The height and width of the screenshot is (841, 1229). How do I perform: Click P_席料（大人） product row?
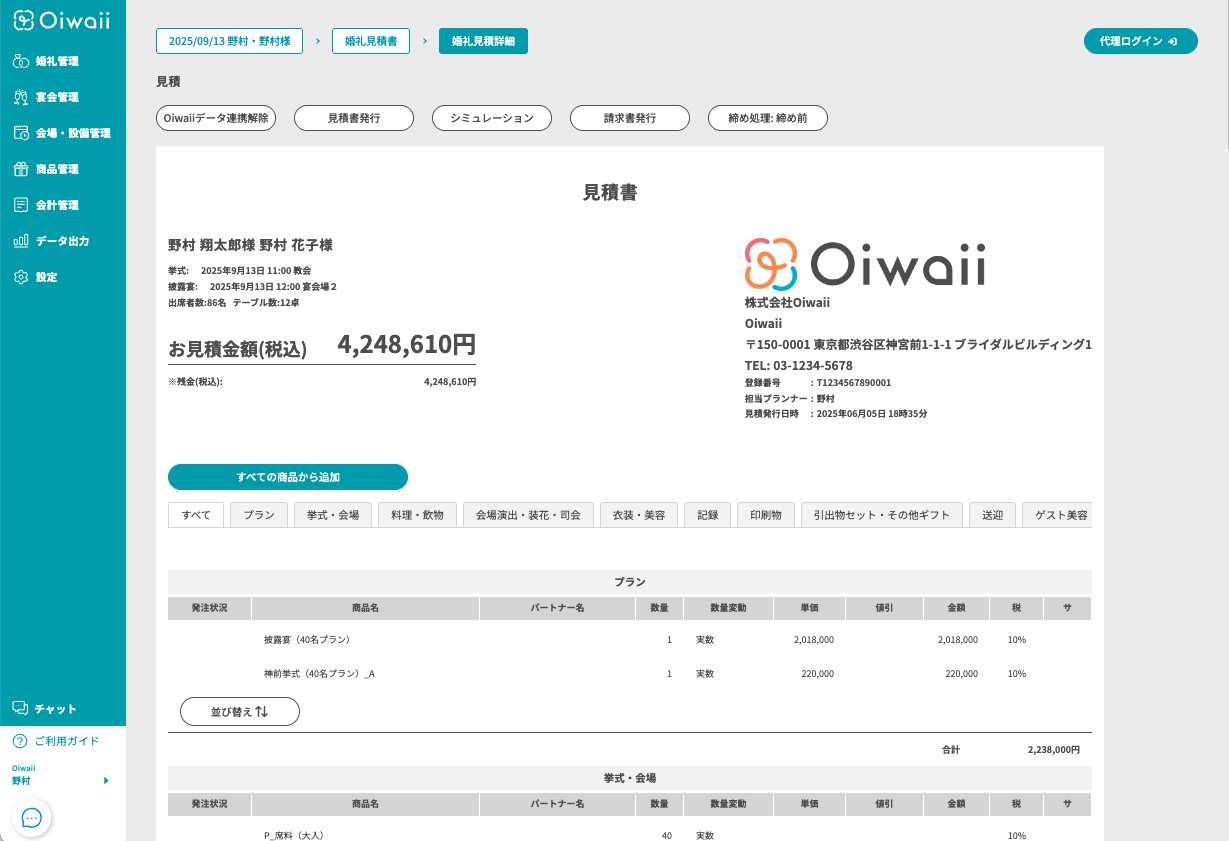(x=630, y=835)
